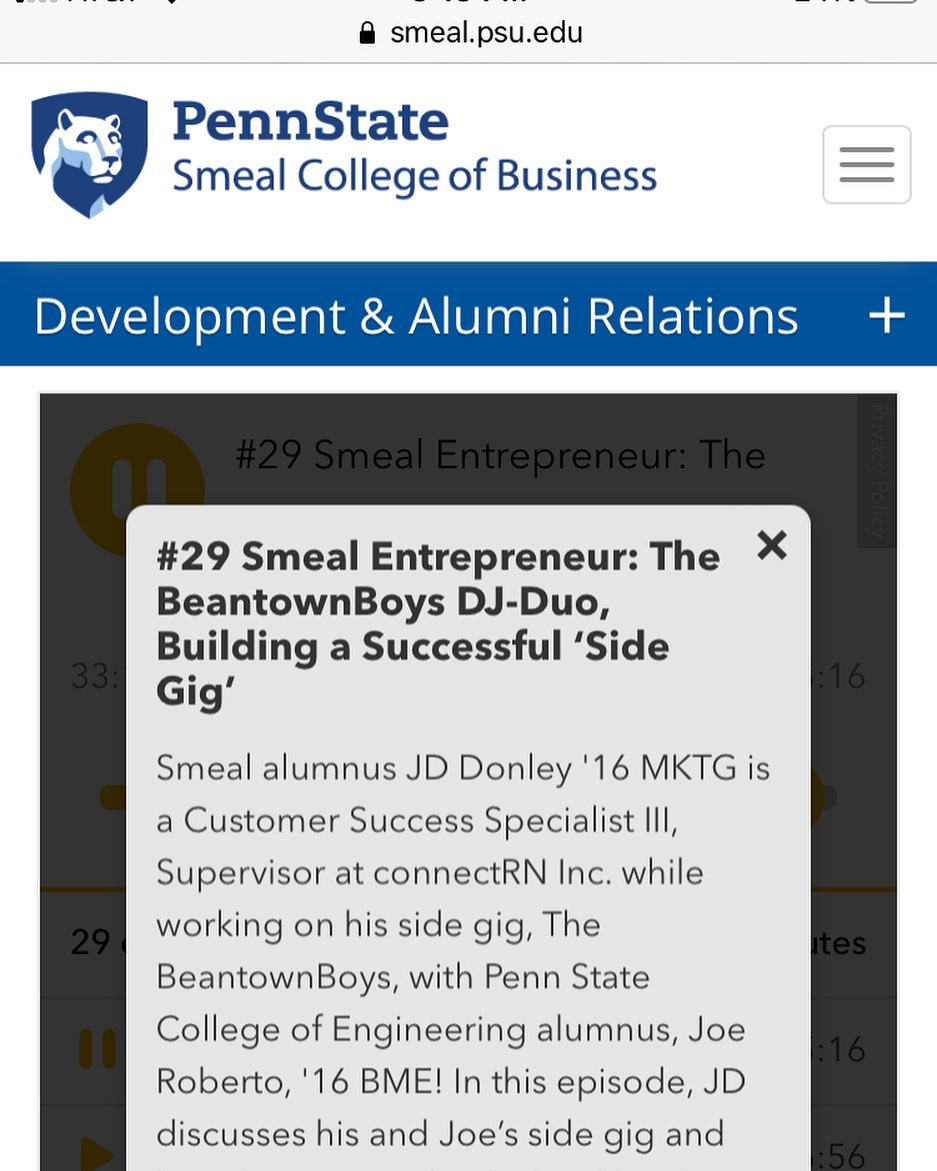937x1171 pixels.
Task: Click the start of the audio progress bar
Action: click(112, 798)
